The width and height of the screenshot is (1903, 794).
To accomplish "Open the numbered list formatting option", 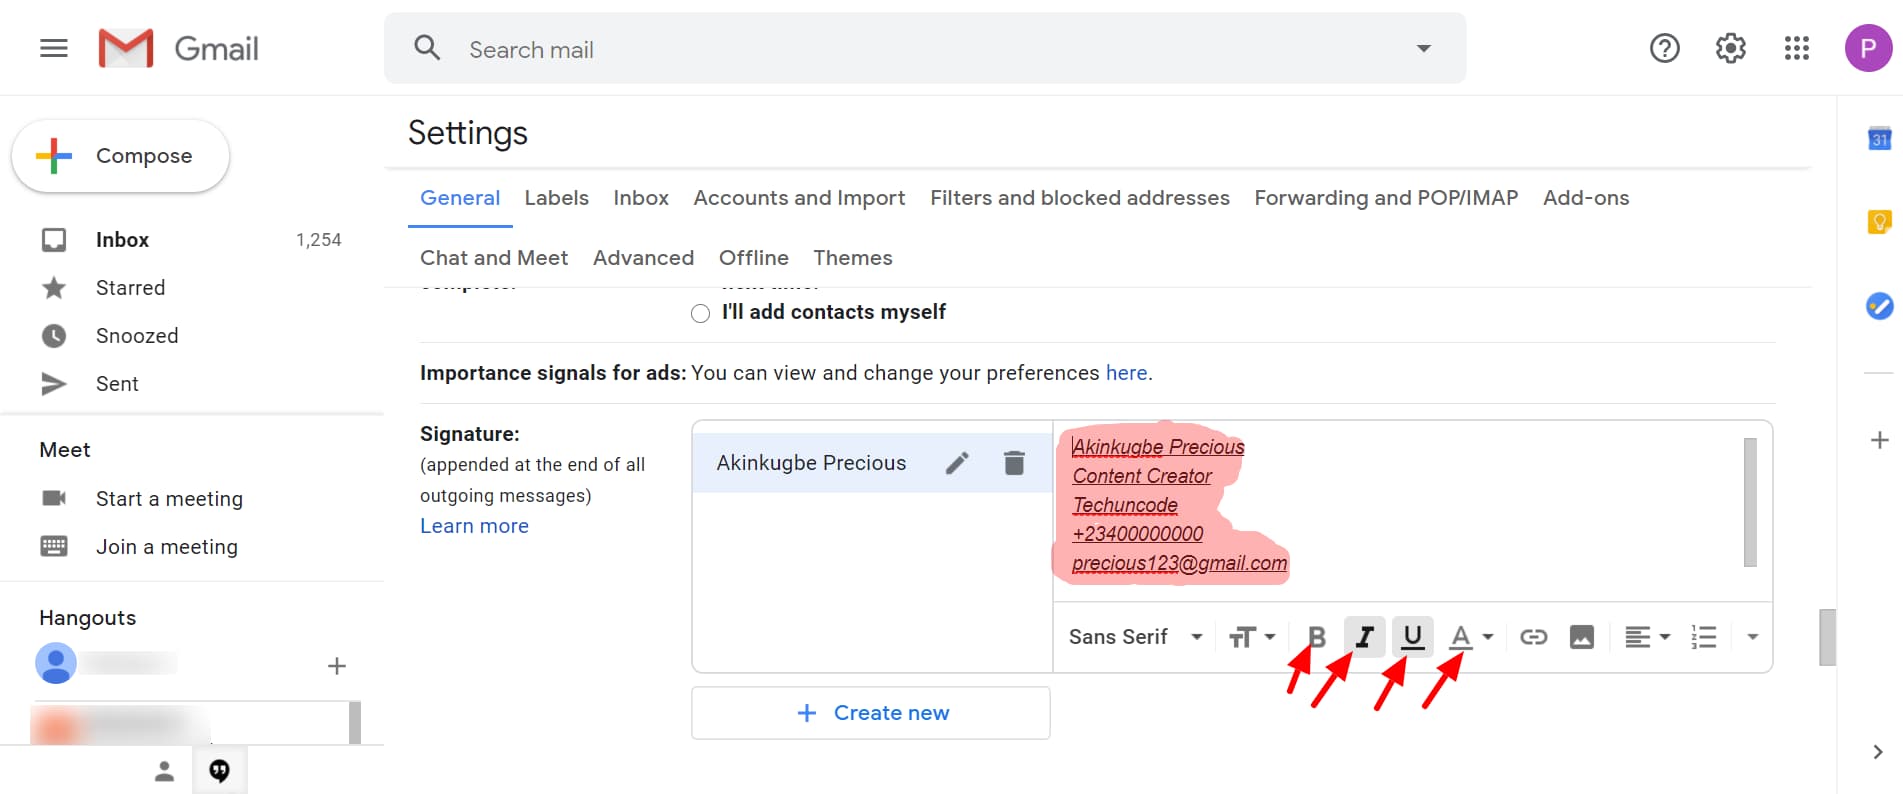I will tap(1703, 637).
